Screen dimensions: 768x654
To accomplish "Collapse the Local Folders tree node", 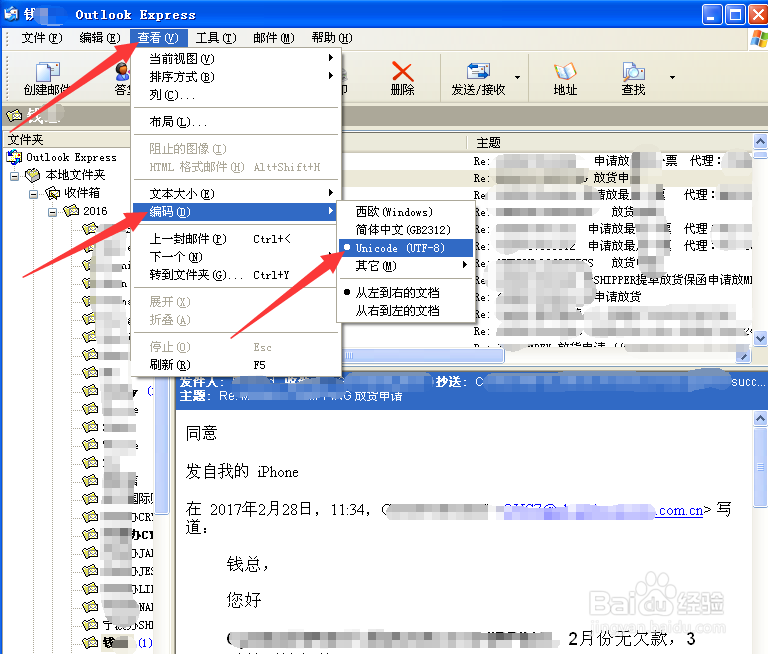I will 15,176.
